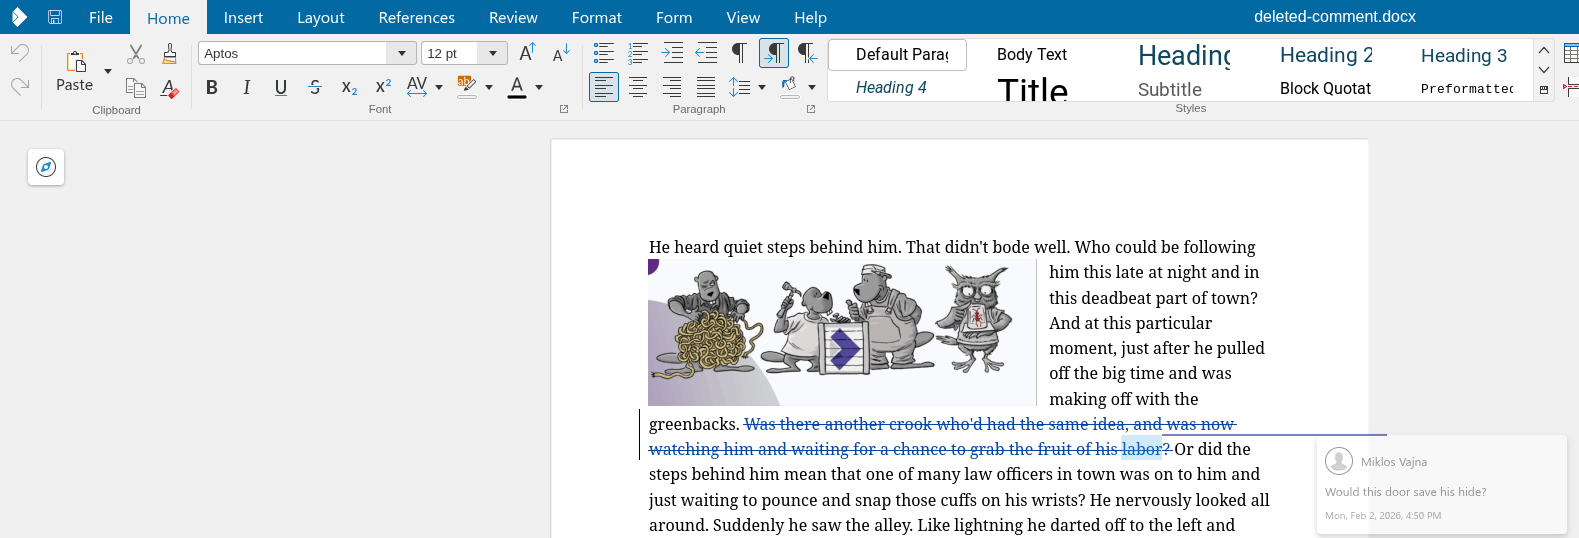Viewport: 1579px width, 538px height.
Task: Toggle bold formatting
Action: tap(212, 88)
